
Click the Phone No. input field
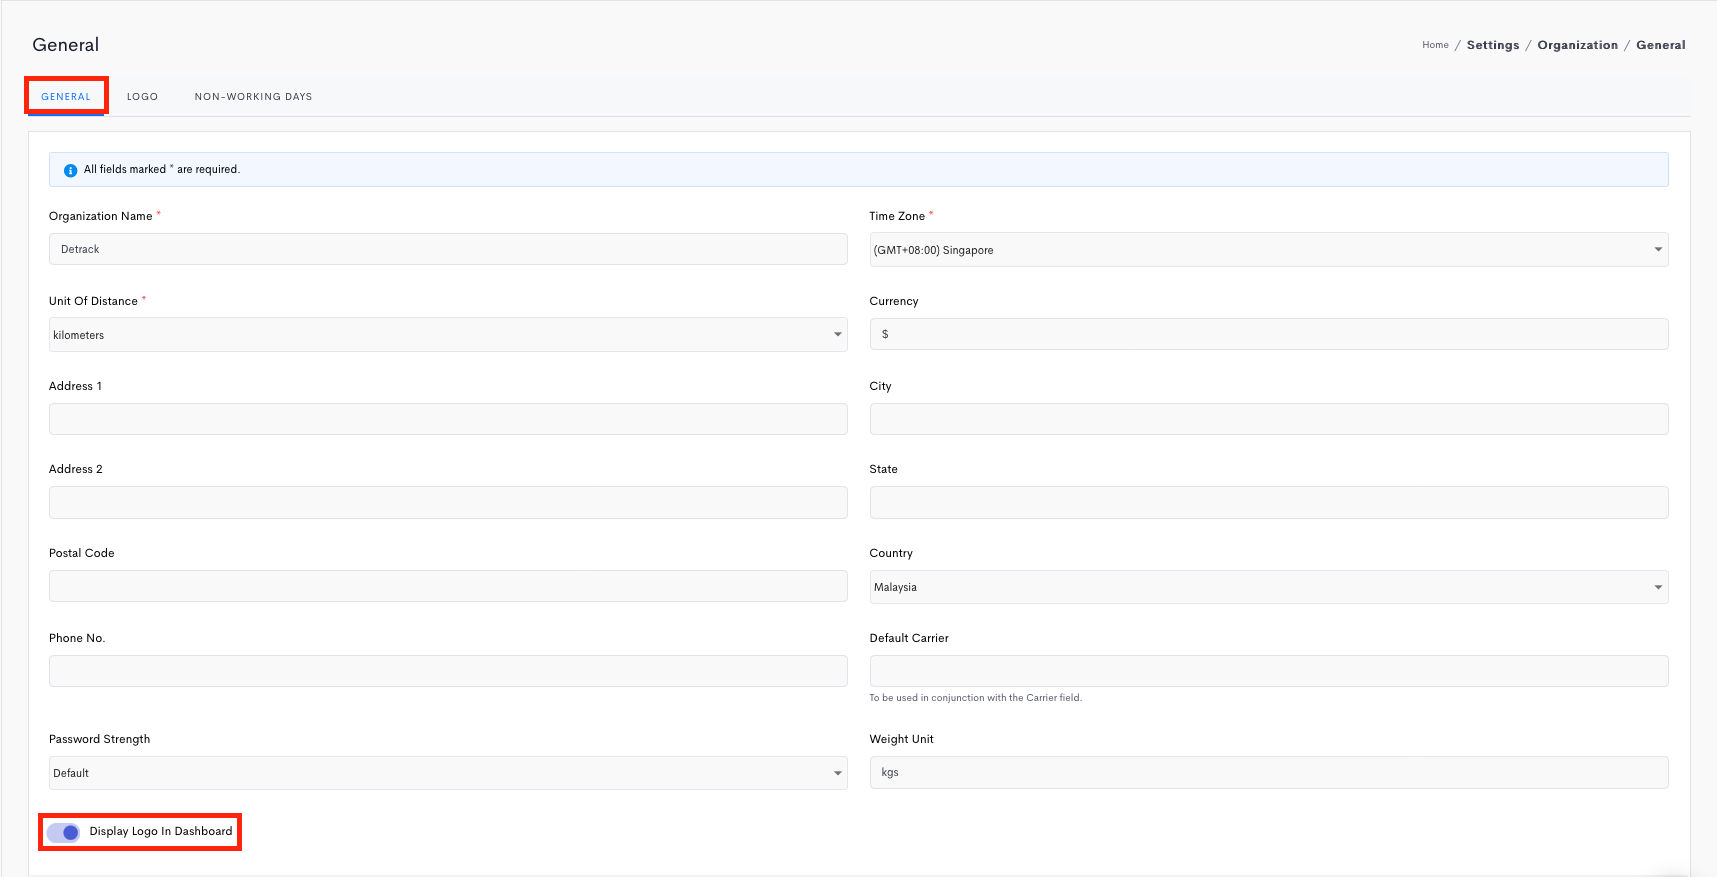[448, 671]
